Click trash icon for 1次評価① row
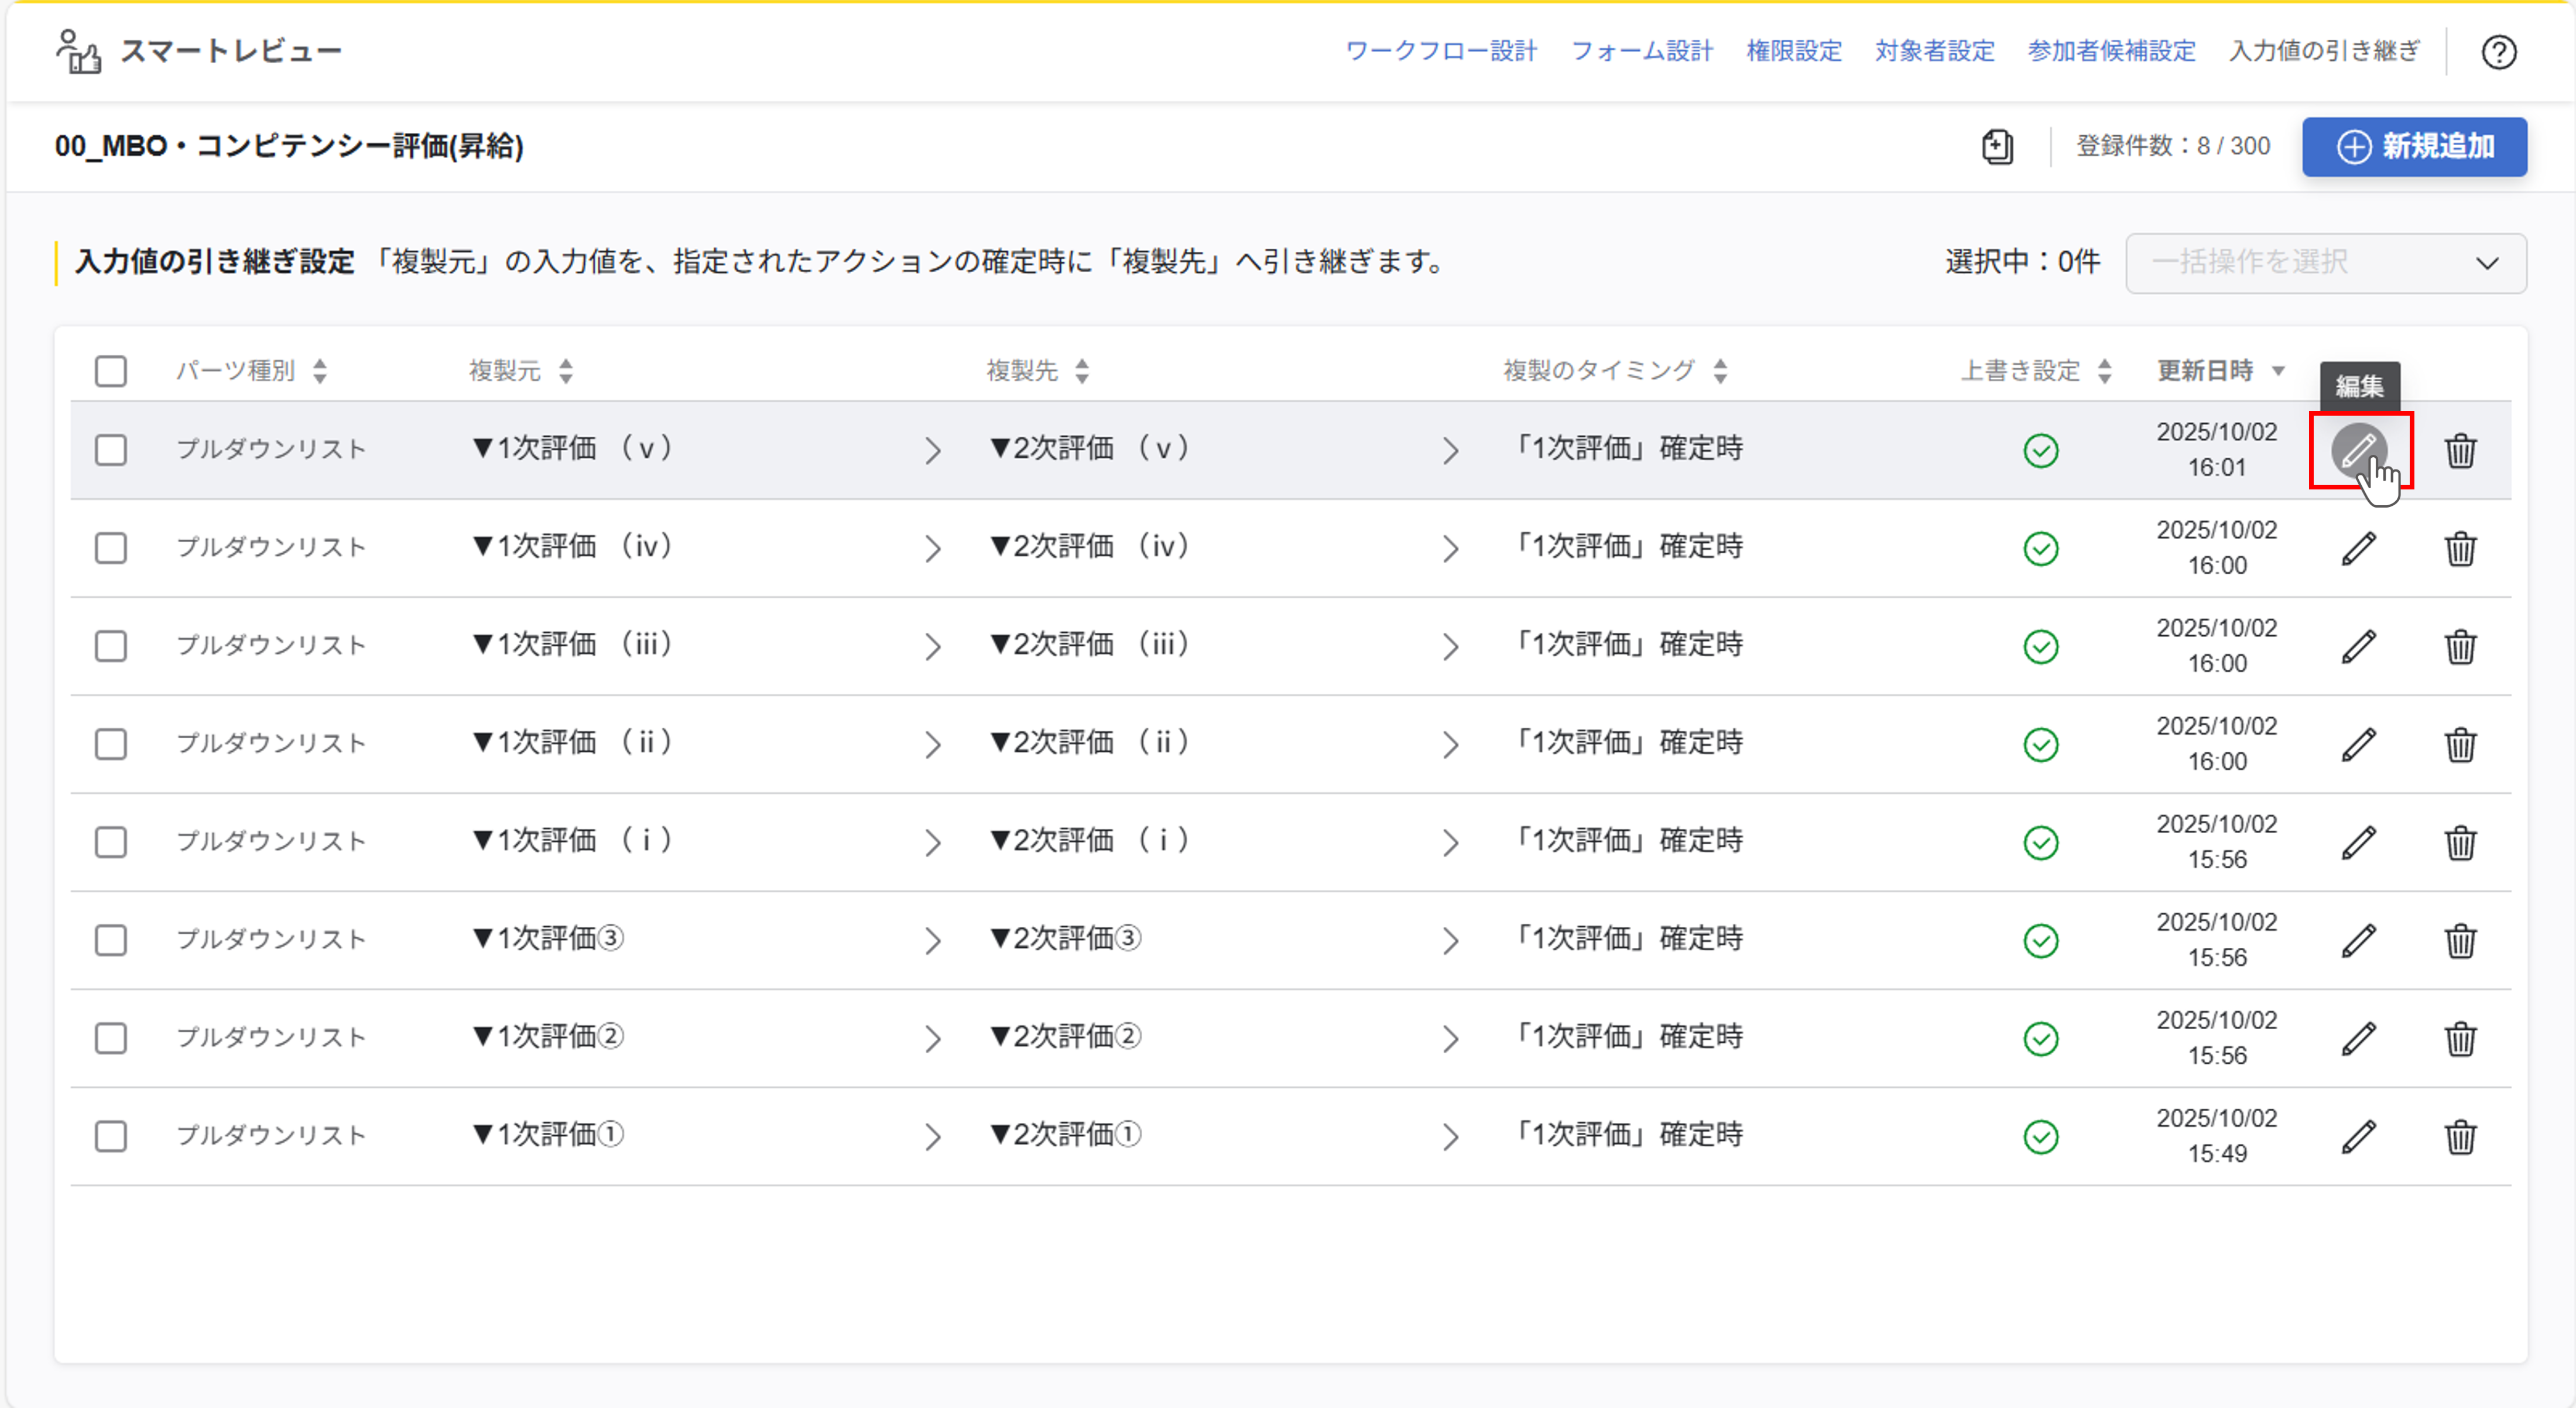Image resolution: width=2576 pixels, height=1408 pixels. tap(2460, 1136)
